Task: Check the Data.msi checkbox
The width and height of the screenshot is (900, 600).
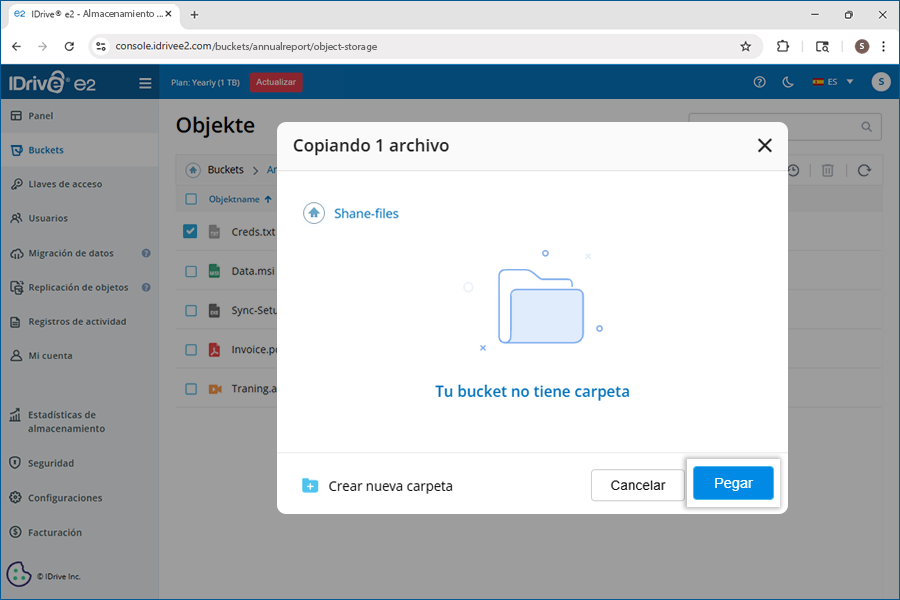Action: coord(191,271)
